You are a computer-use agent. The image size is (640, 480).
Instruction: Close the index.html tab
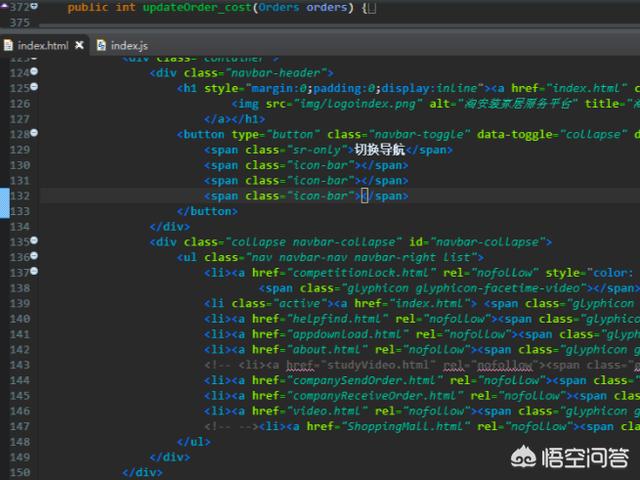coord(80,45)
